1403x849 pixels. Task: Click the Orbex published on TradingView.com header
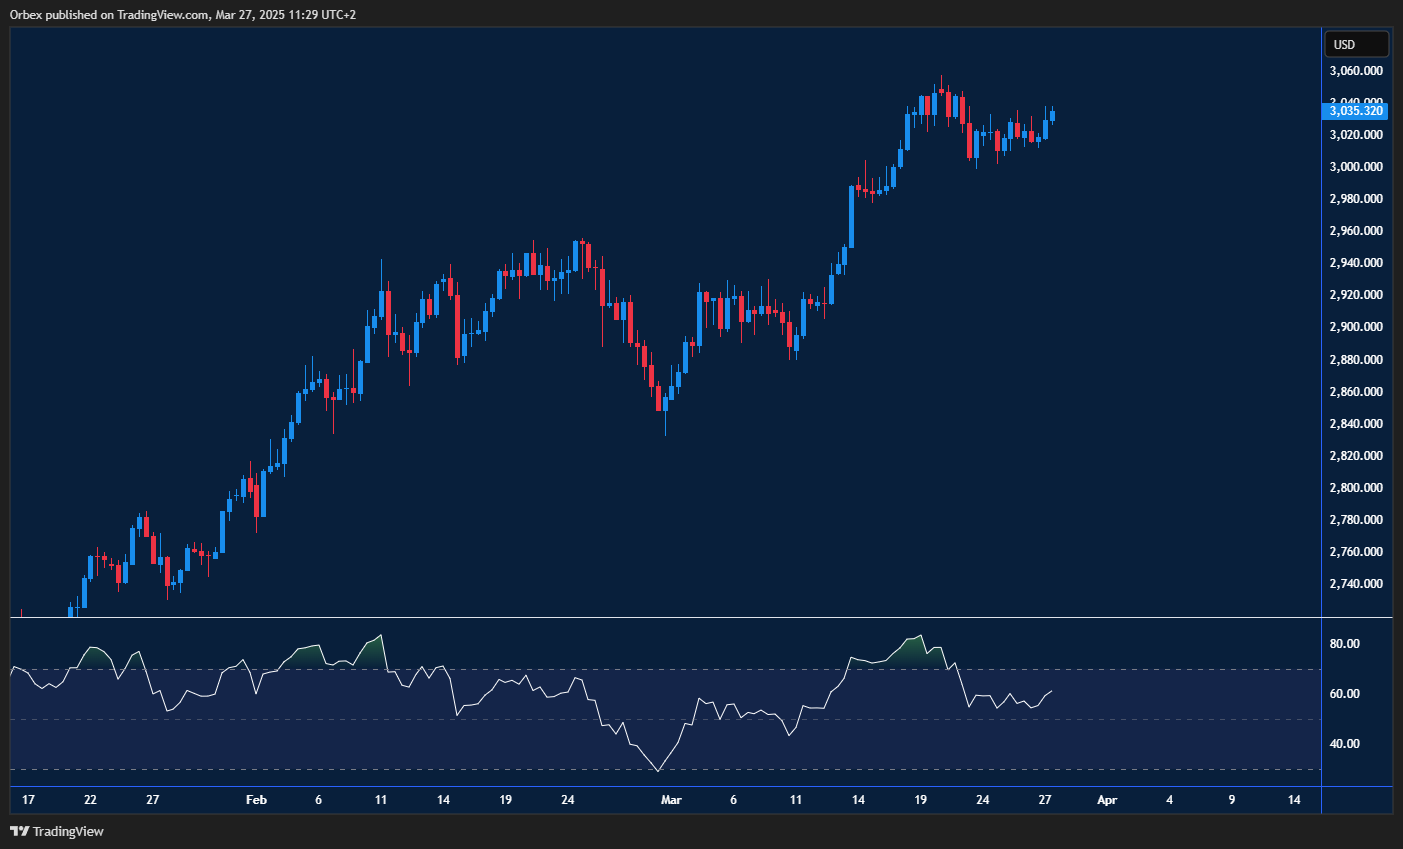pyautogui.click(x=183, y=14)
